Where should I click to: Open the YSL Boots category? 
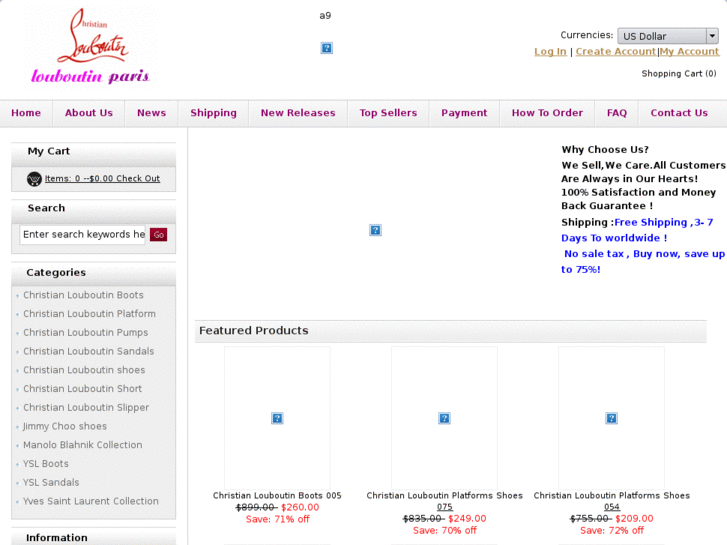pos(46,463)
